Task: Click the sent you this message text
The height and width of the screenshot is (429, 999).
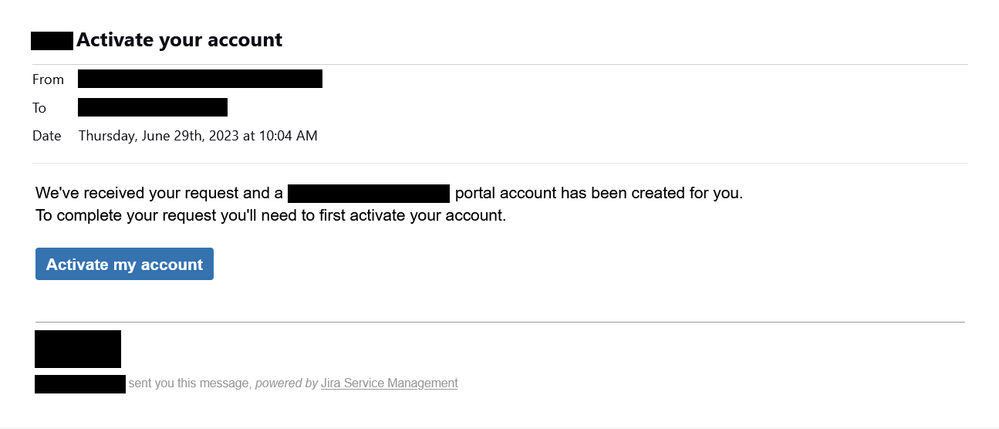Action: click(190, 383)
